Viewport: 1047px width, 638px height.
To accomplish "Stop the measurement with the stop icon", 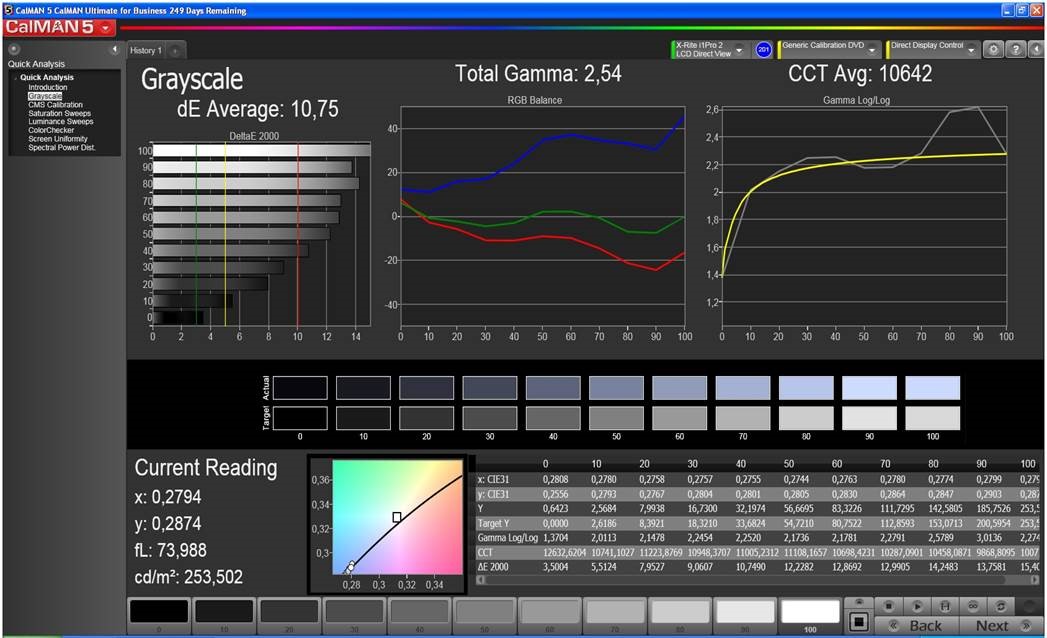I will point(889,606).
